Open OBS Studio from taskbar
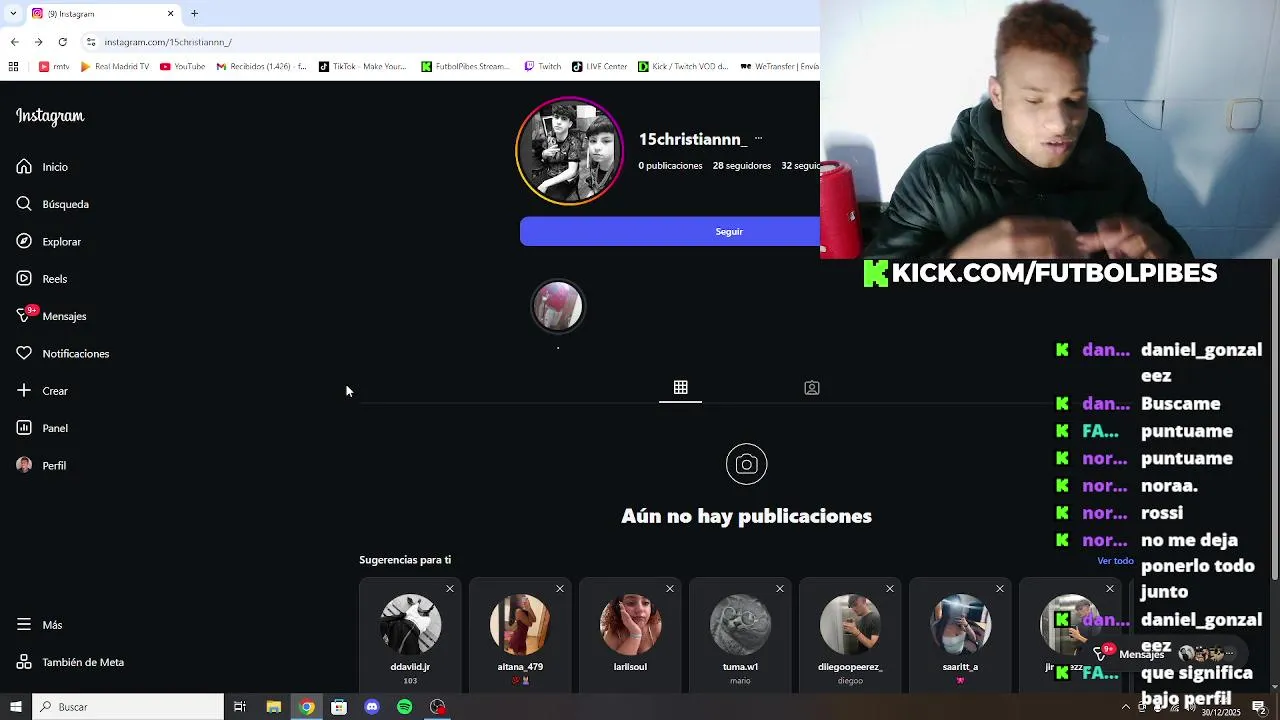Screen dimensions: 1280x720 [x=437, y=707]
